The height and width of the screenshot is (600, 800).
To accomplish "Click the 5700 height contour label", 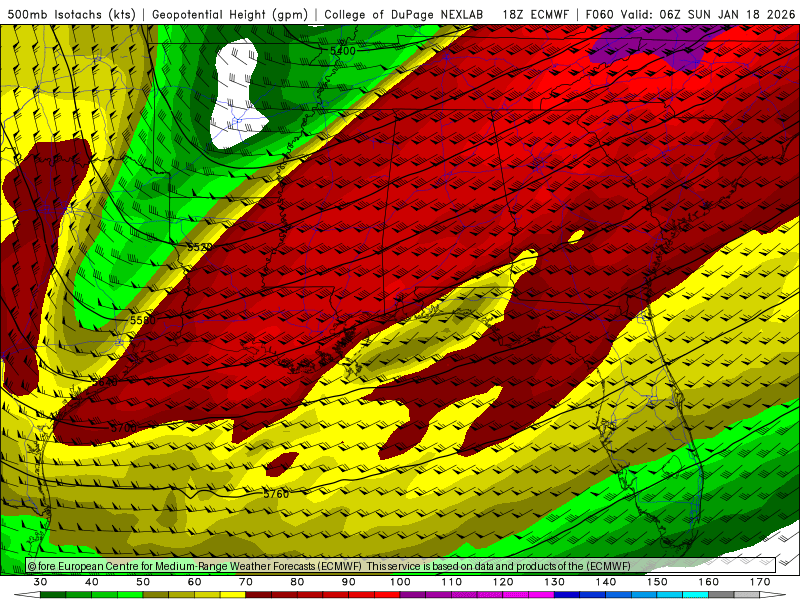I will tap(123, 428).
